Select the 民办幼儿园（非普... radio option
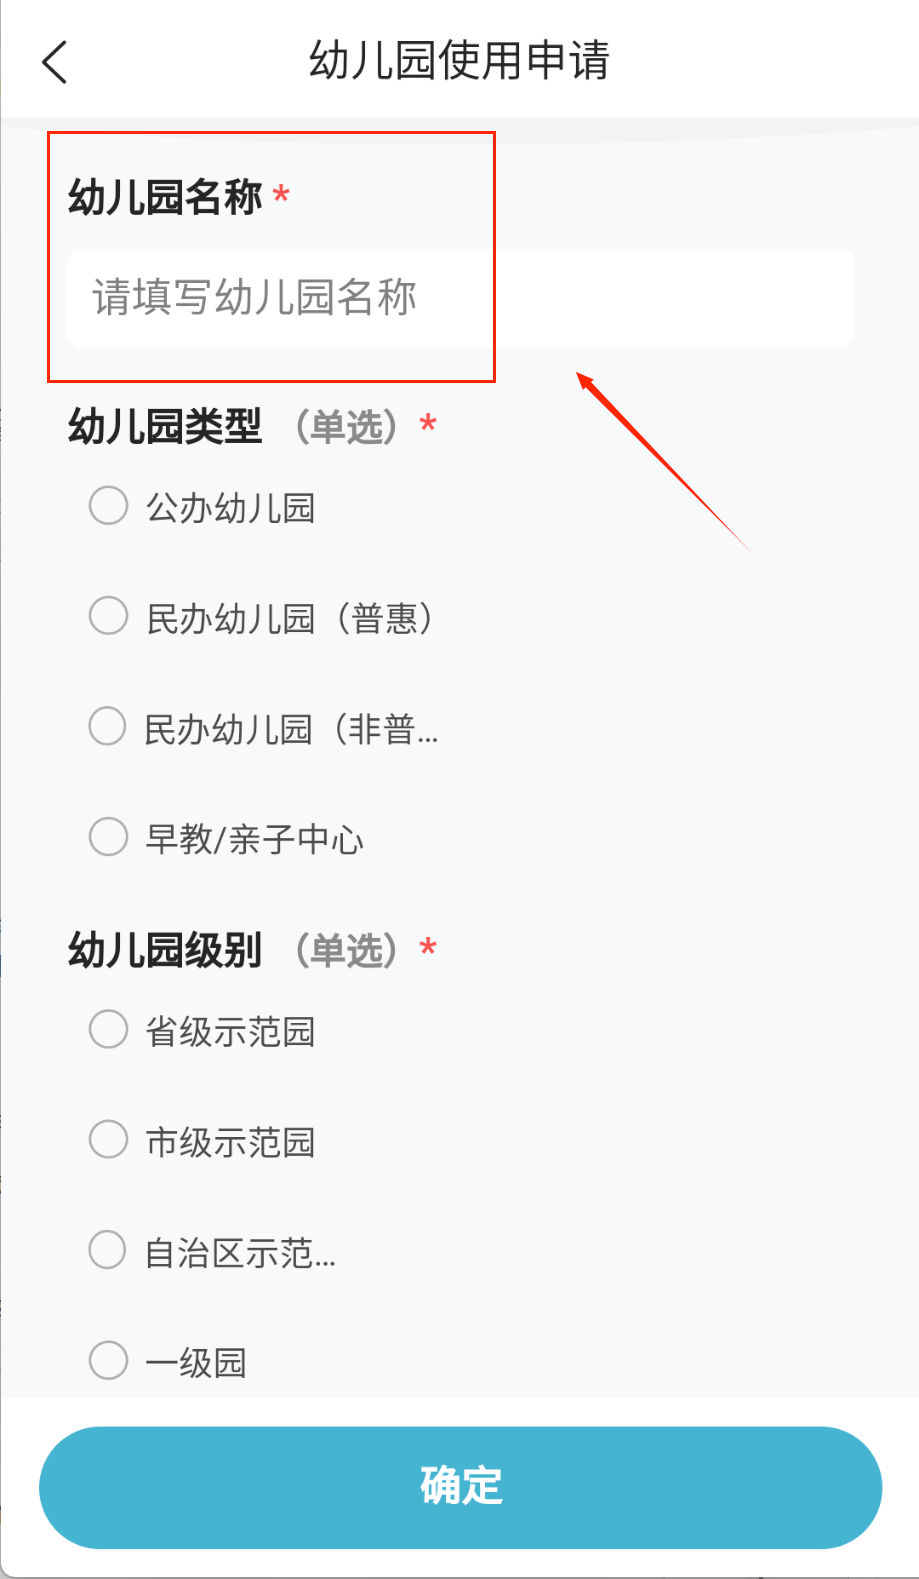The image size is (919, 1579). [108, 727]
